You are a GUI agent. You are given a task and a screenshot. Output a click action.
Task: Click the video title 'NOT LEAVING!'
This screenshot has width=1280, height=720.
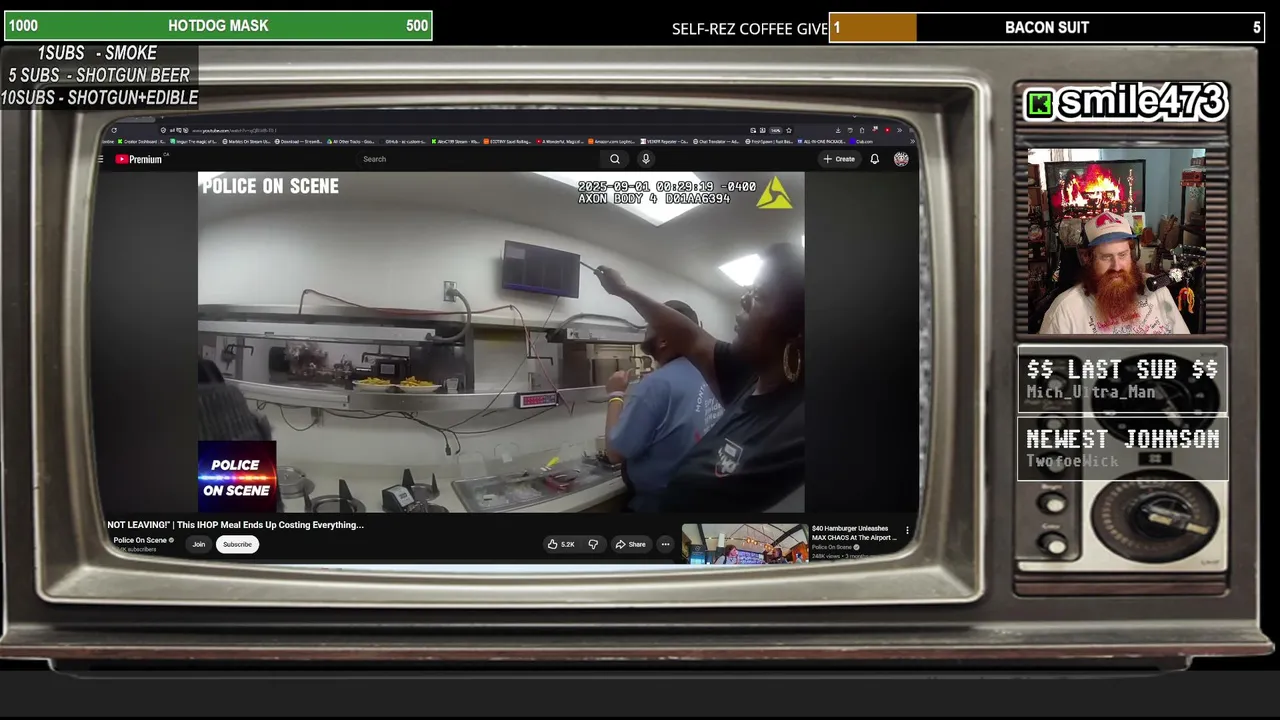coord(235,525)
